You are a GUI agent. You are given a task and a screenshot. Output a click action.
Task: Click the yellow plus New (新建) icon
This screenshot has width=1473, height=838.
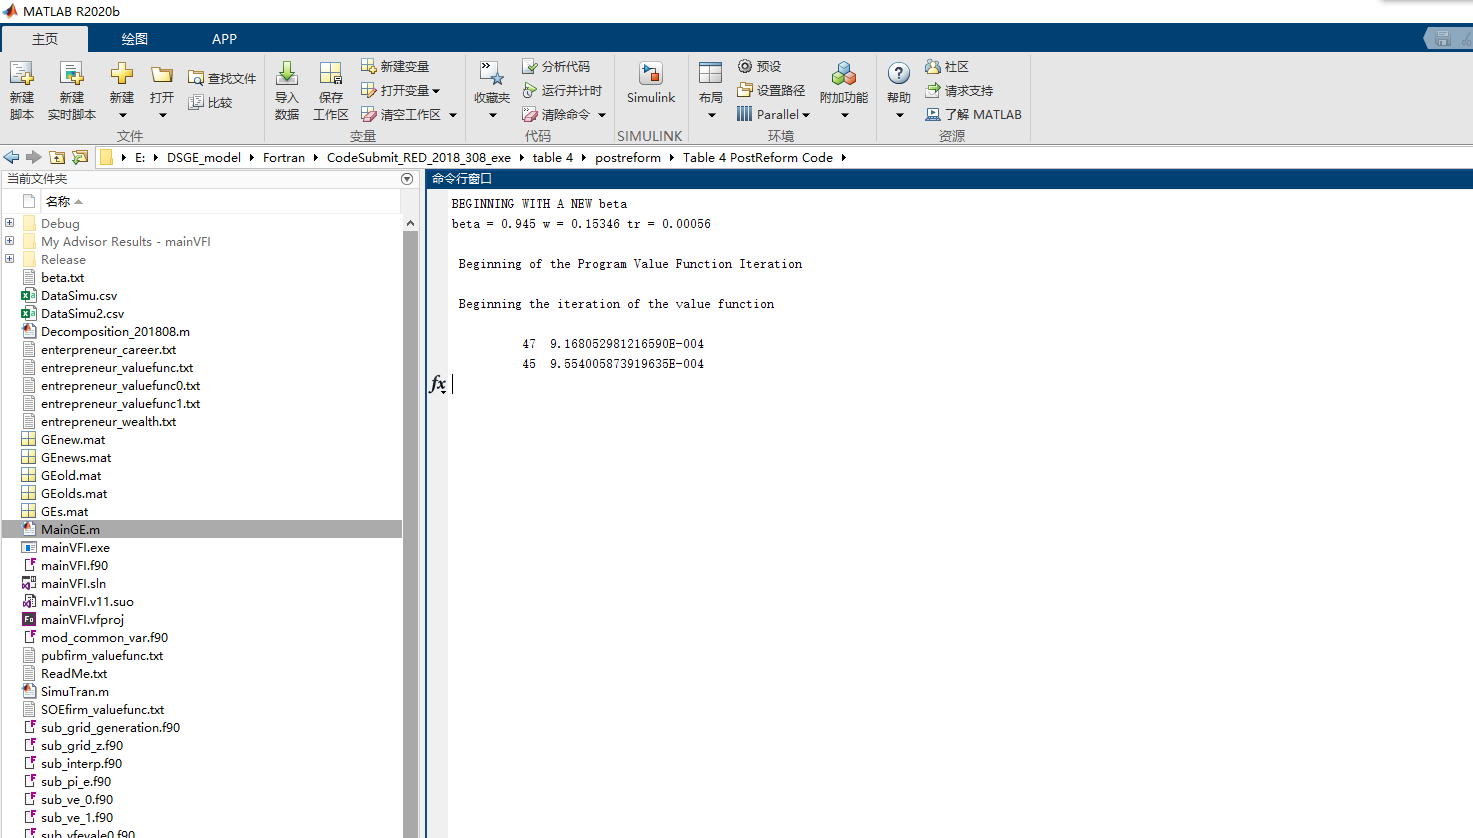(x=122, y=74)
